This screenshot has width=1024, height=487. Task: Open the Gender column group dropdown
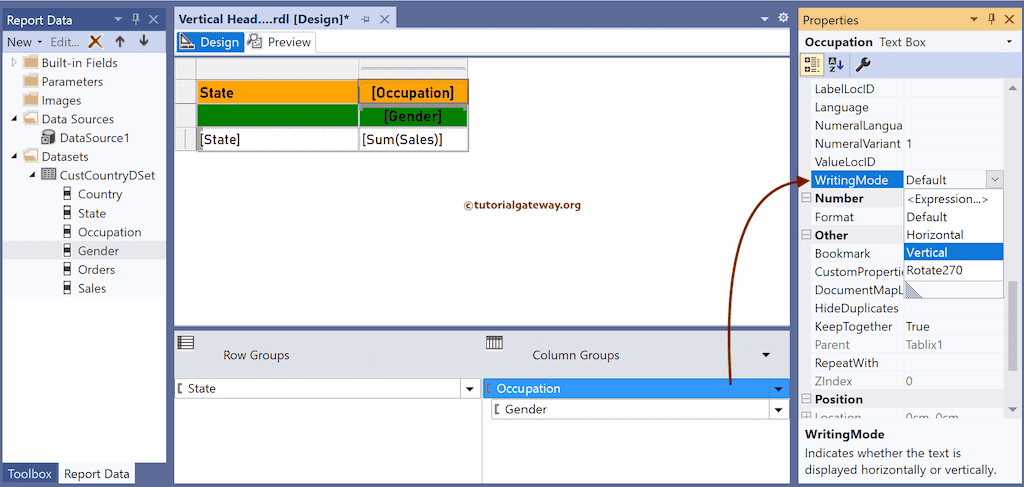[778, 410]
